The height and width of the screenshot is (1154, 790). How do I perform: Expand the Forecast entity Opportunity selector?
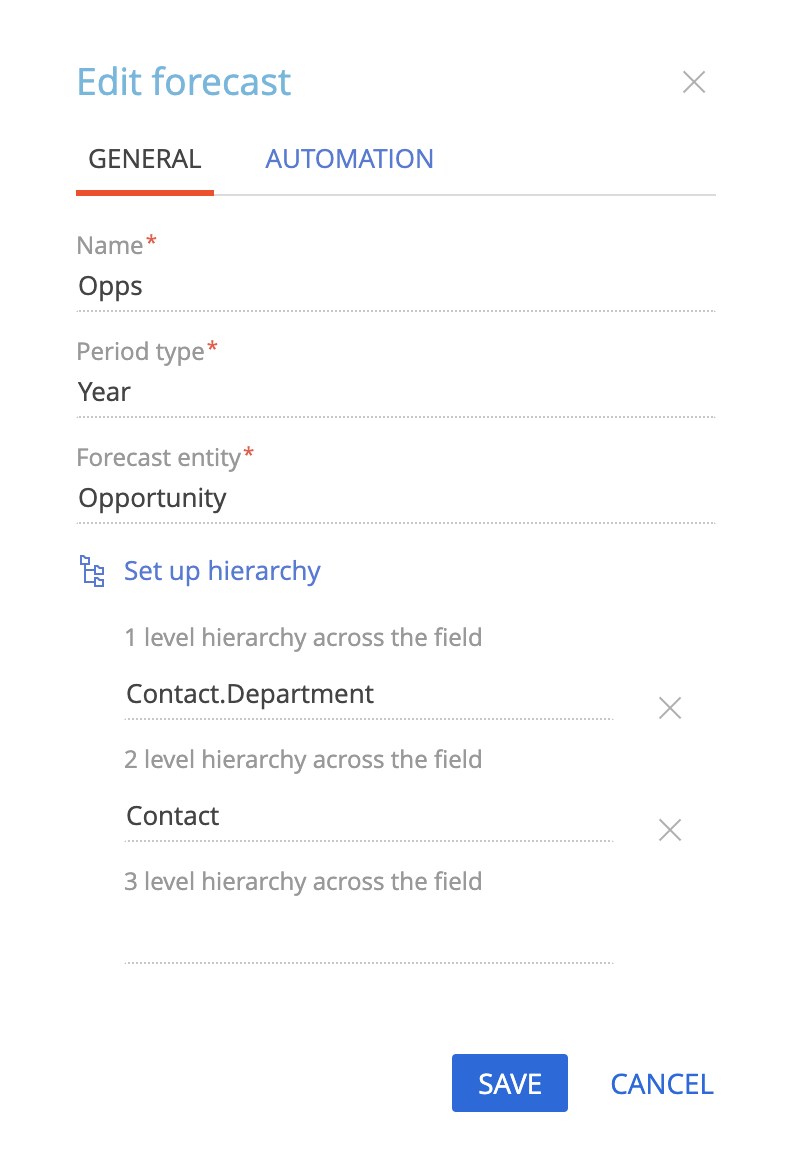click(x=396, y=498)
